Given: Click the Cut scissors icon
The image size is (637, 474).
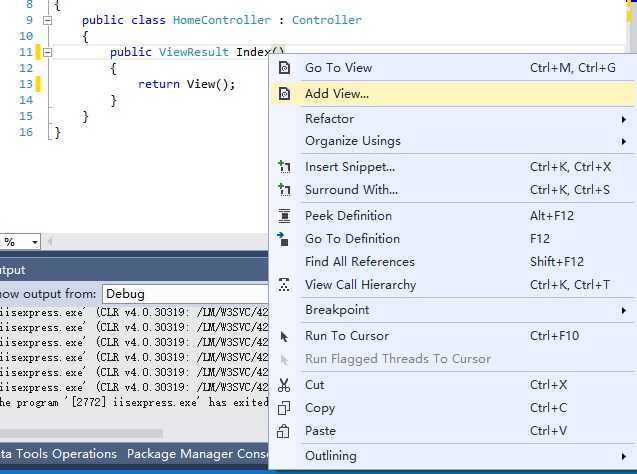Looking at the screenshot, I should [284, 385].
